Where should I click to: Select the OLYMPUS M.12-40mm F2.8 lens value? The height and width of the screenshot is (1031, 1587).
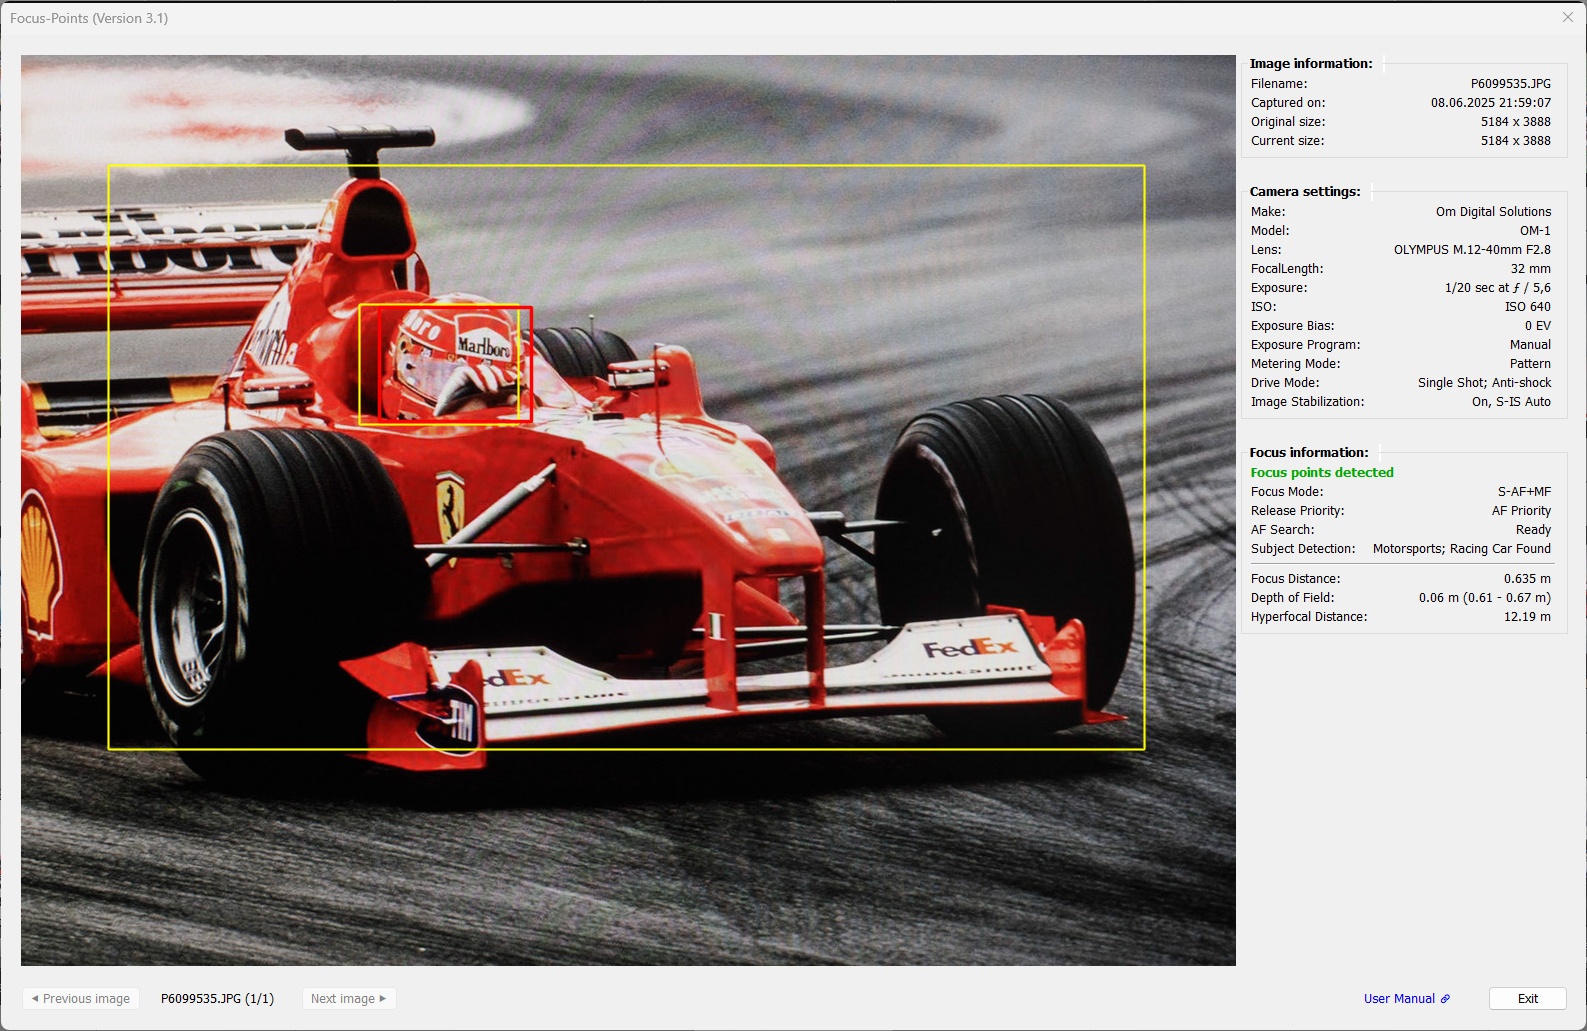click(1472, 250)
